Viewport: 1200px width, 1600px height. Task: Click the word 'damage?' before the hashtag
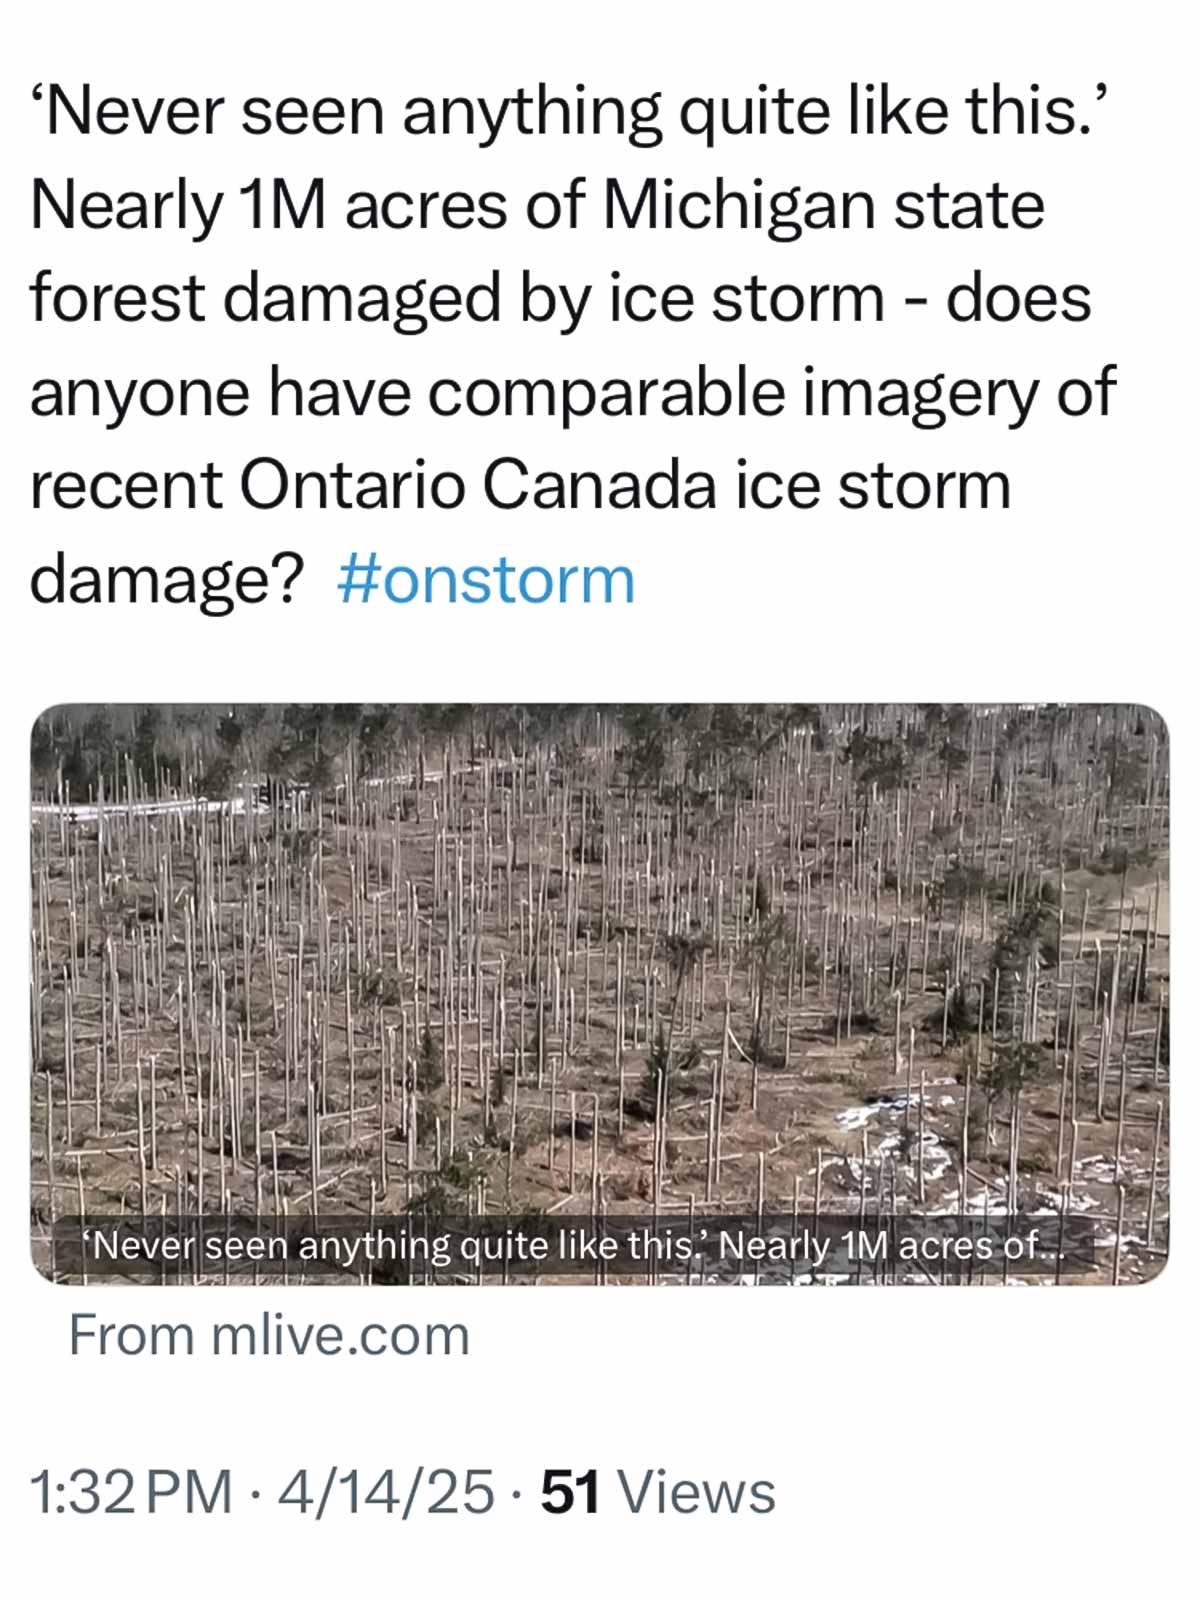pos(166,579)
